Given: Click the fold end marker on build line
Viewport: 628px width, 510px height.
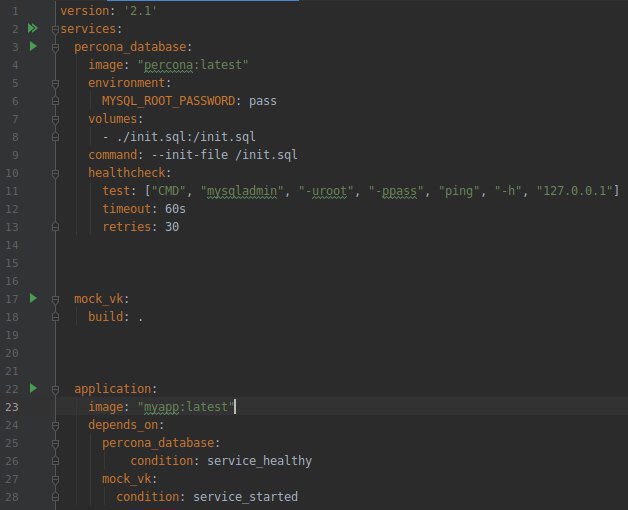Looking at the screenshot, I should (55, 317).
